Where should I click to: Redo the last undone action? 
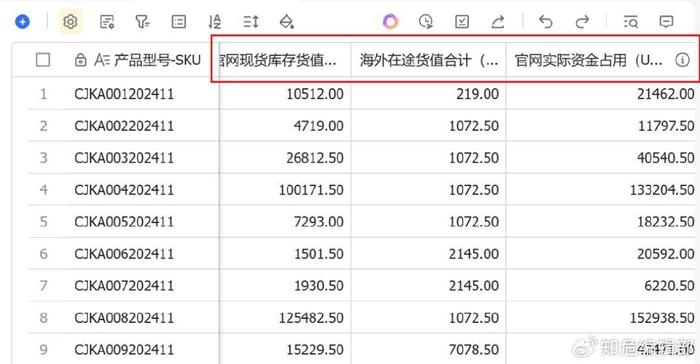coord(582,21)
